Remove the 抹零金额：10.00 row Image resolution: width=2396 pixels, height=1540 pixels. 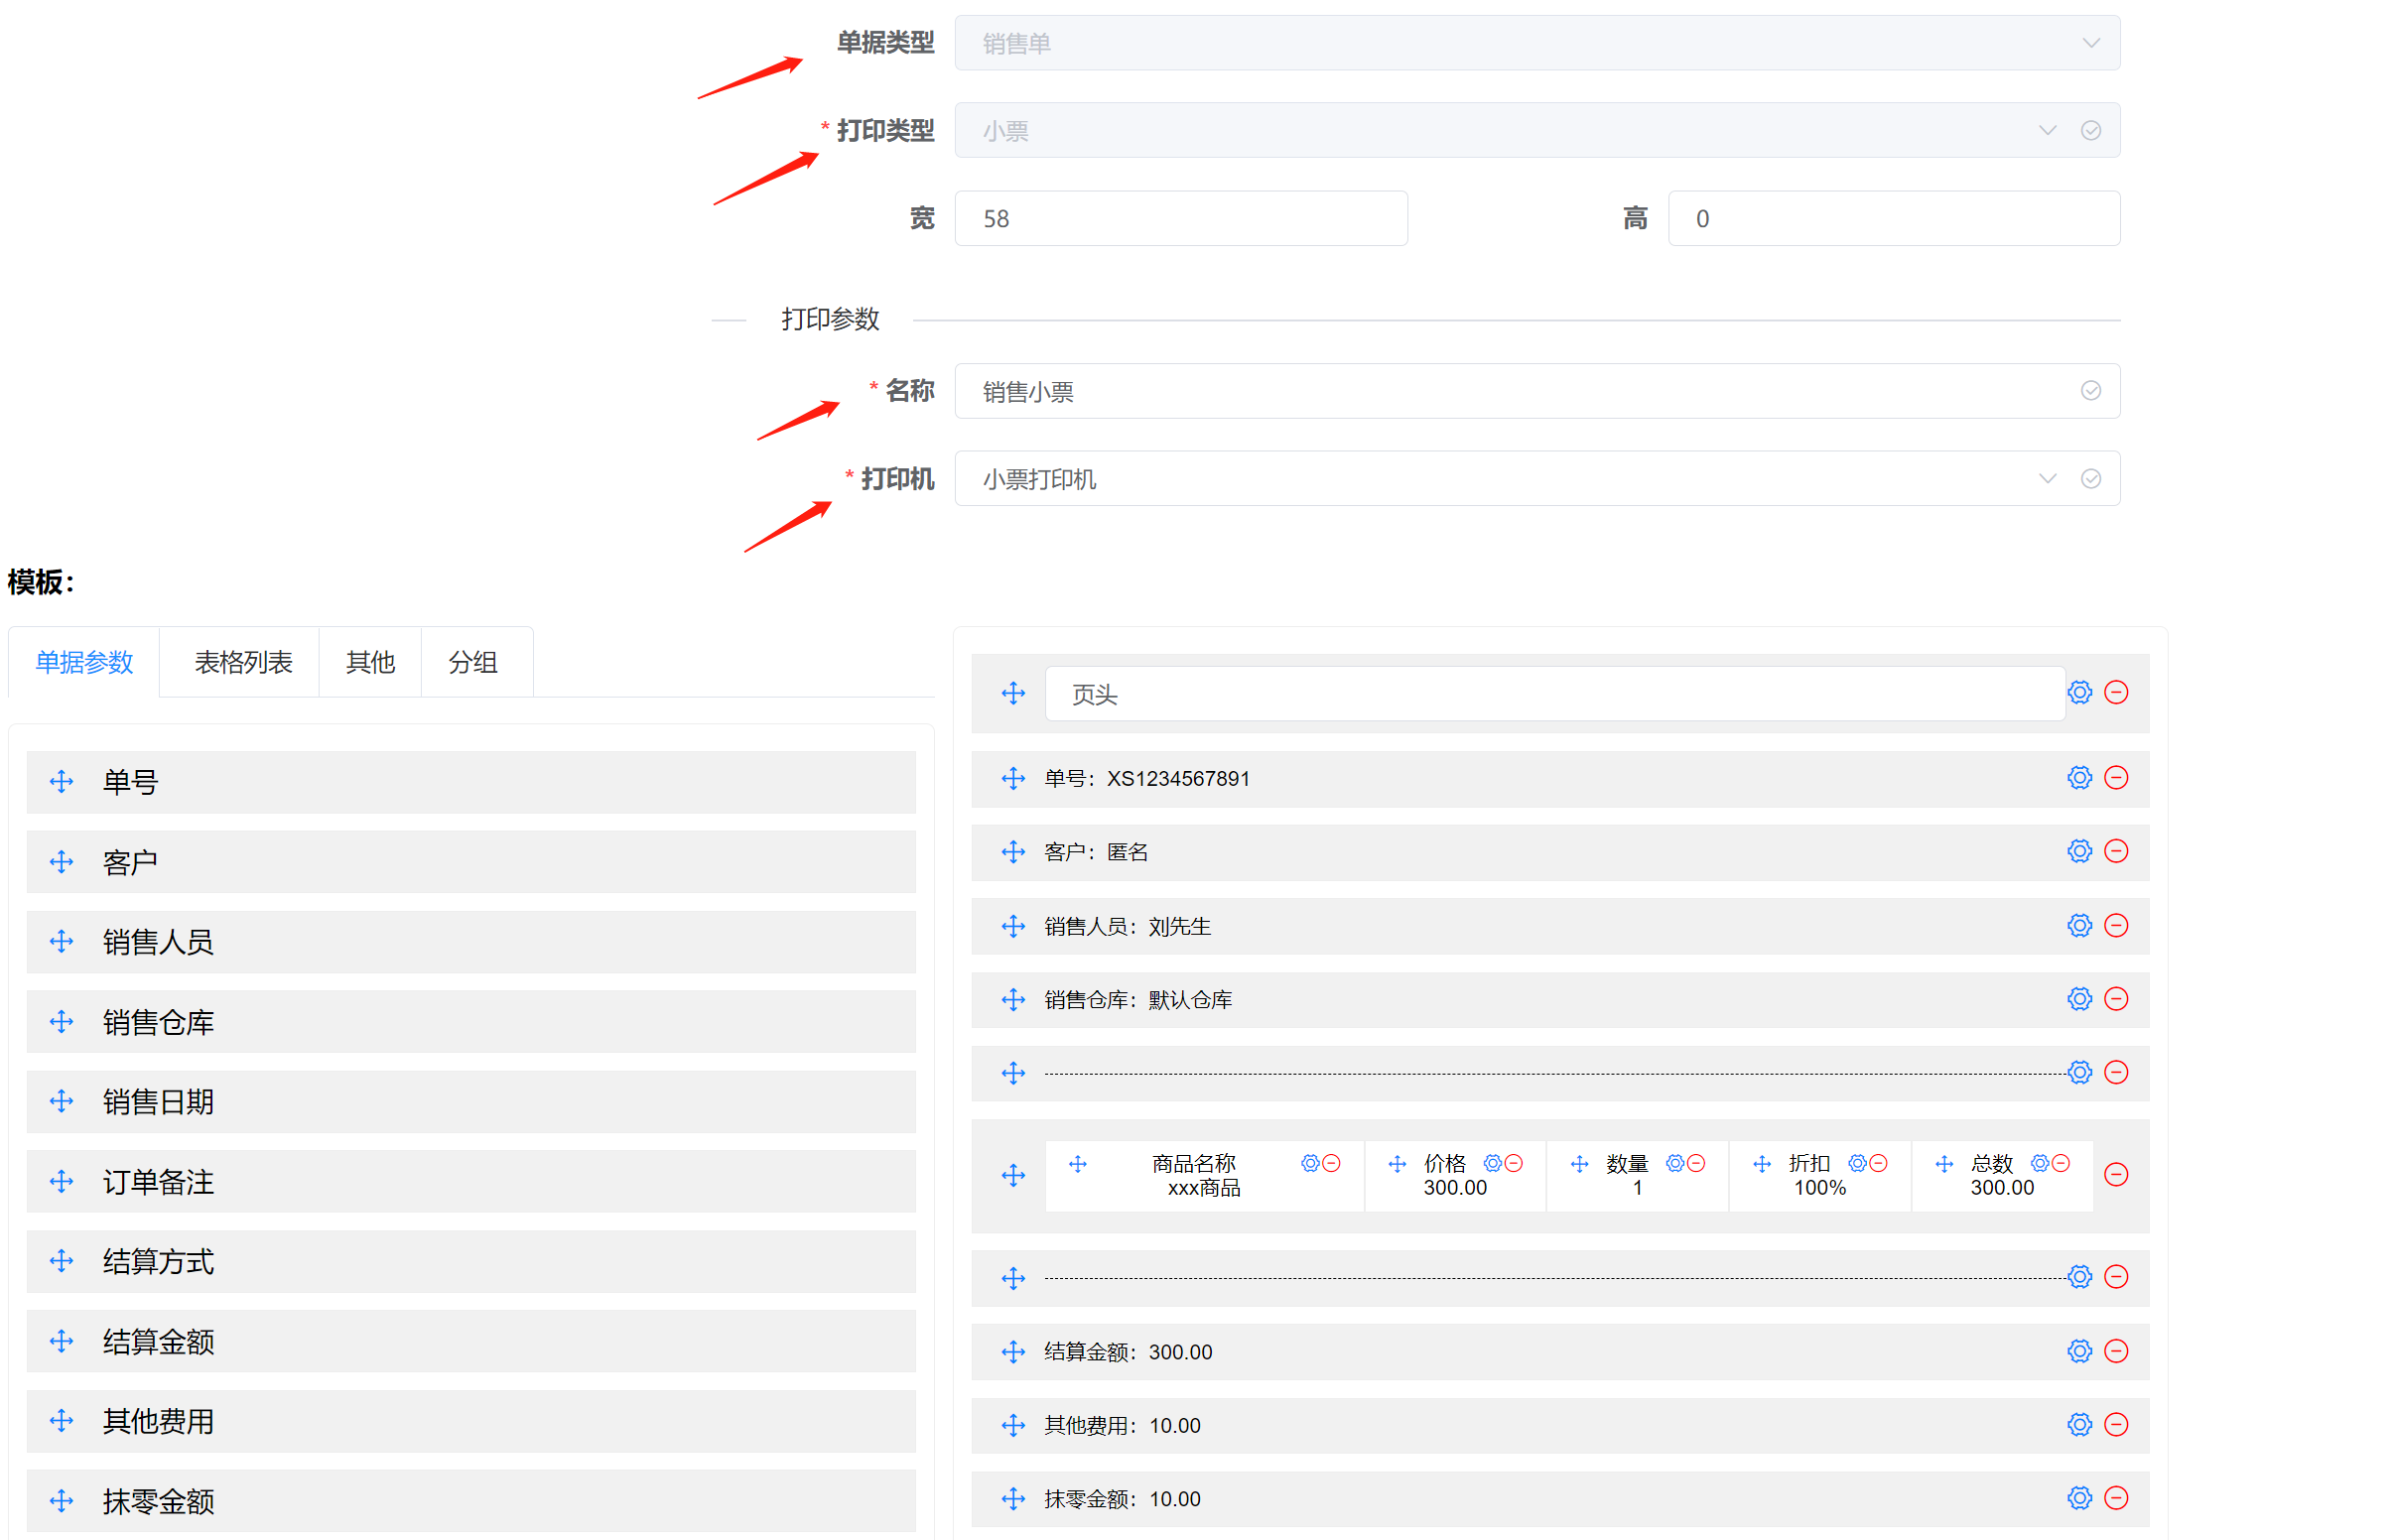point(2115,1498)
